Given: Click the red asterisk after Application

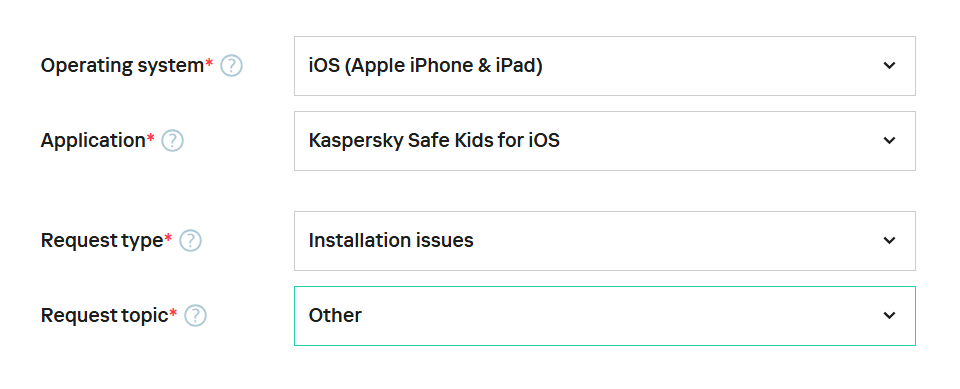Looking at the screenshot, I should [x=151, y=137].
